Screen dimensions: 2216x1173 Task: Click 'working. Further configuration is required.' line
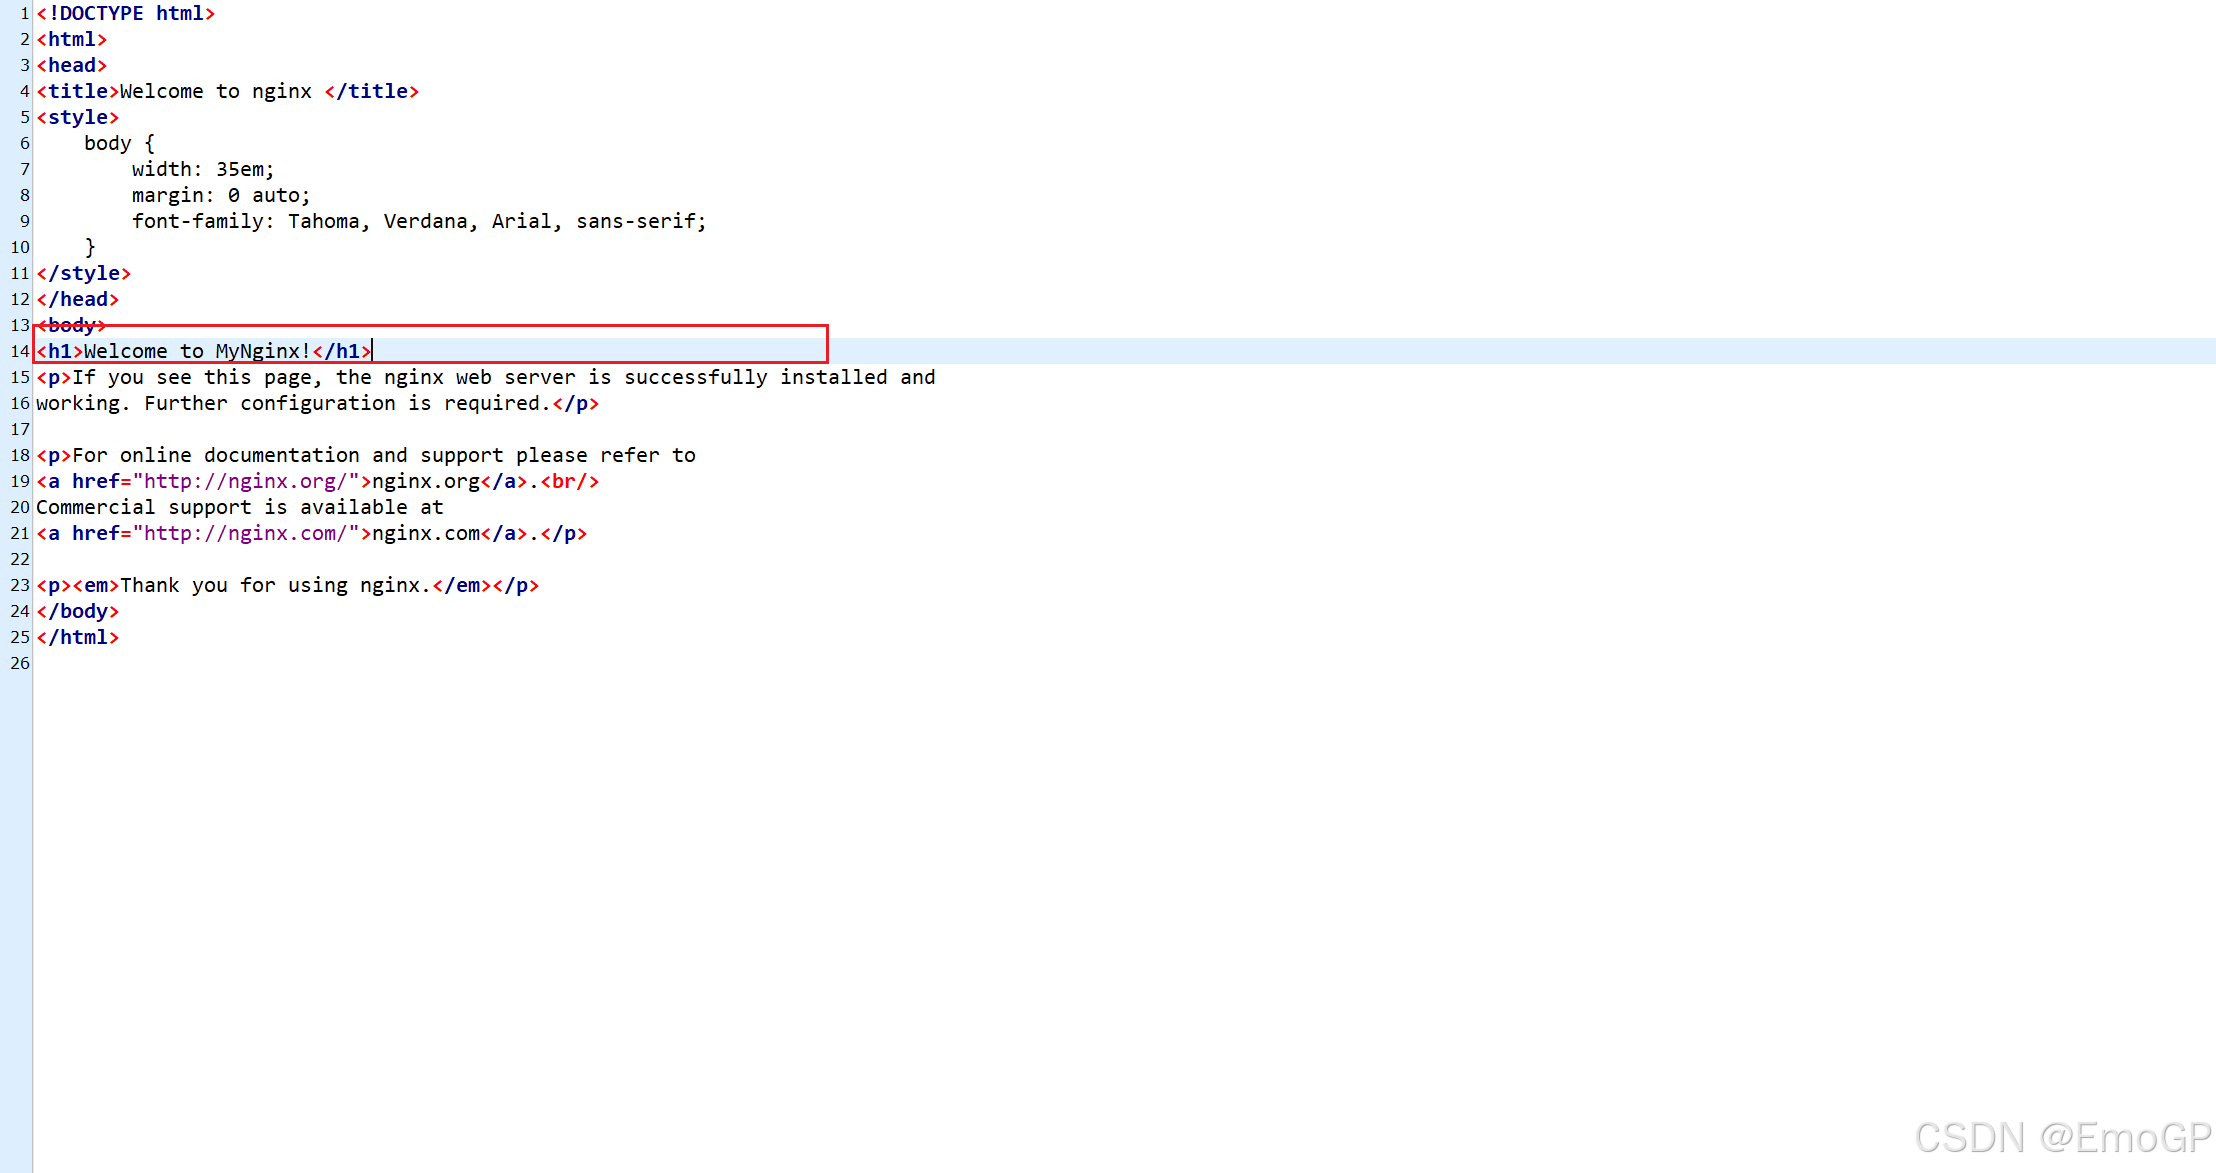pyautogui.click(x=318, y=403)
